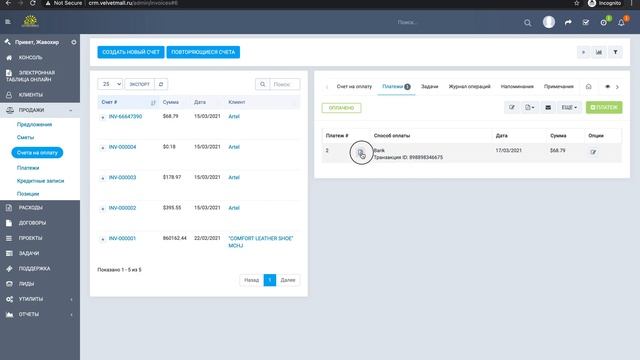Screen dimensions: 640x360
Task: Click the gear icon next to Привет, Жавохир
Action: tap(73, 42)
